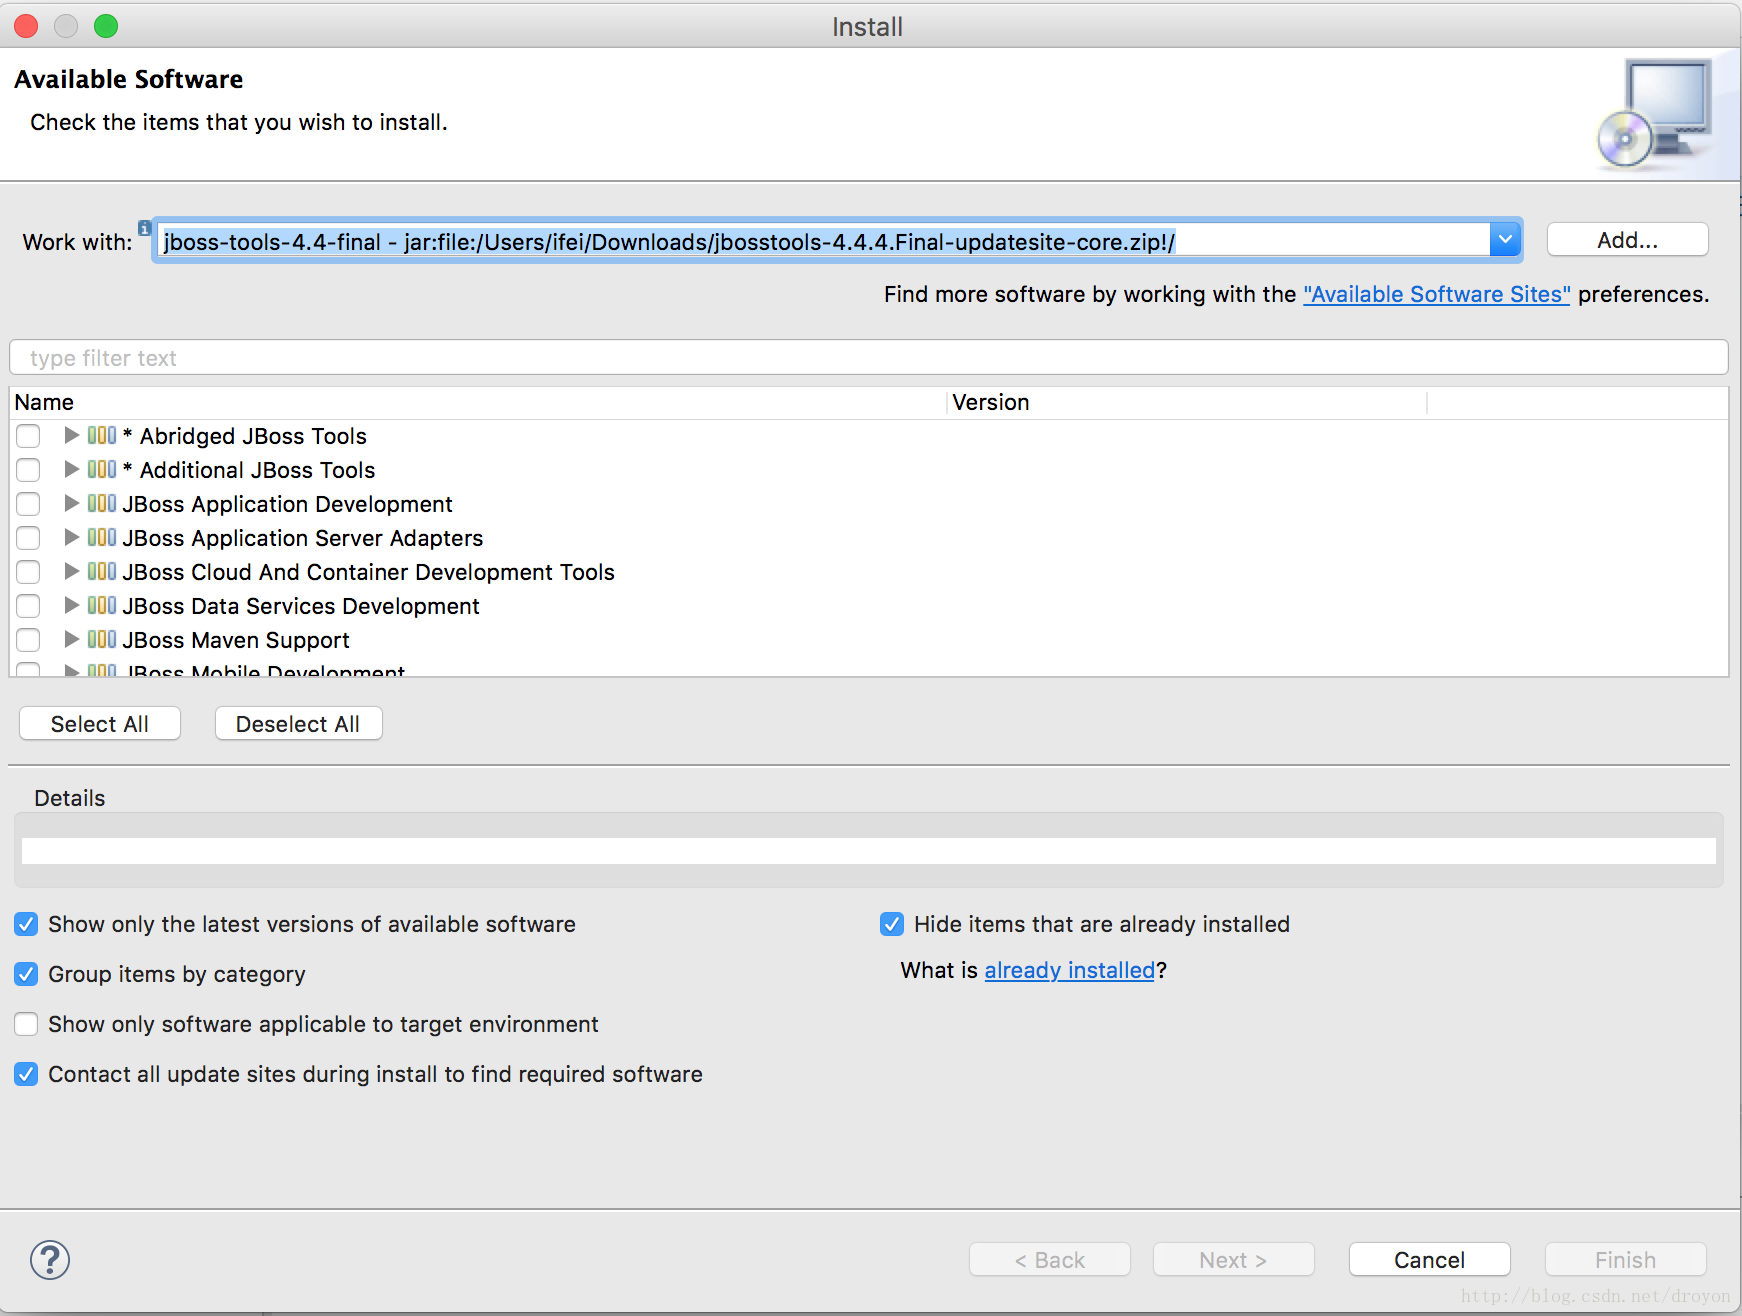The width and height of the screenshot is (1742, 1316).
Task: Sort list by Name column header
Action: tap(478, 402)
